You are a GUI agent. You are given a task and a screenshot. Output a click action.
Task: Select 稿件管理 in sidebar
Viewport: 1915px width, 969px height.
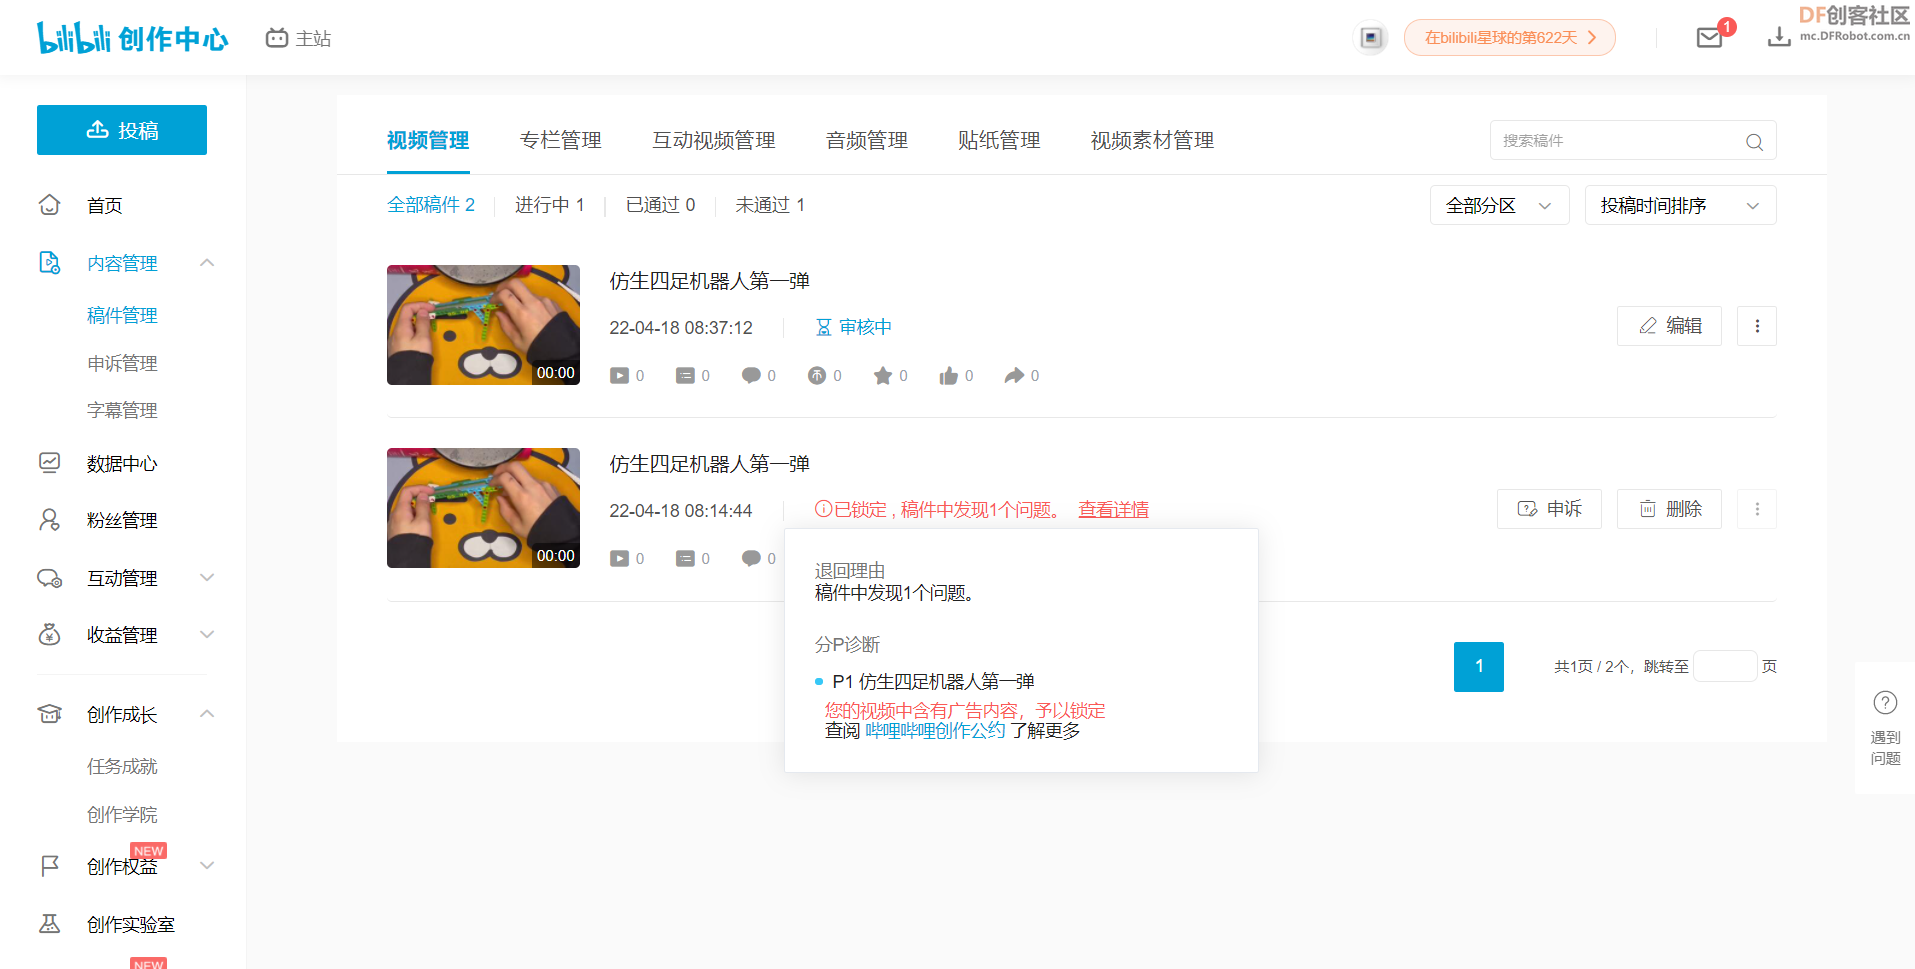(122, 315)
